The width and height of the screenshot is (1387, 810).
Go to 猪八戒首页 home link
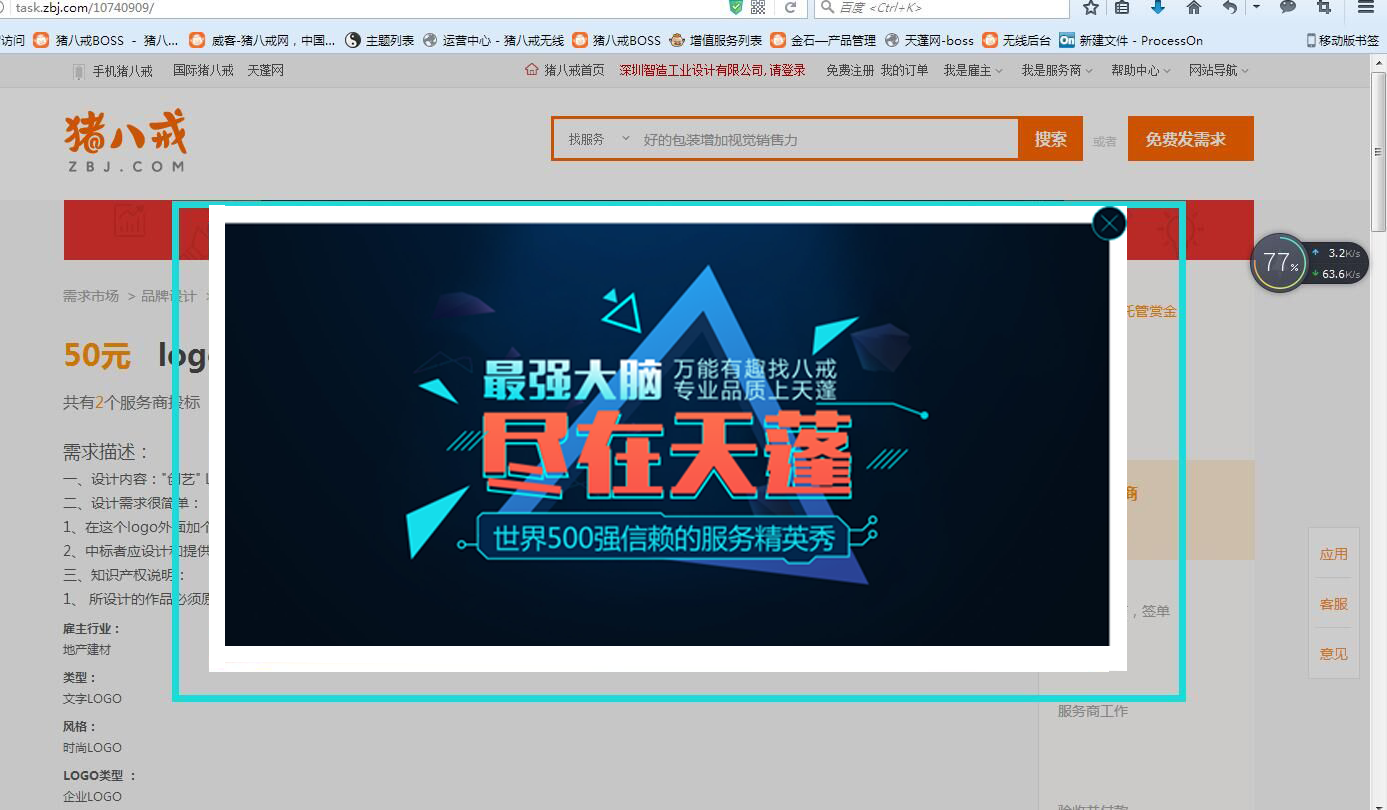[x=565, y=70]
